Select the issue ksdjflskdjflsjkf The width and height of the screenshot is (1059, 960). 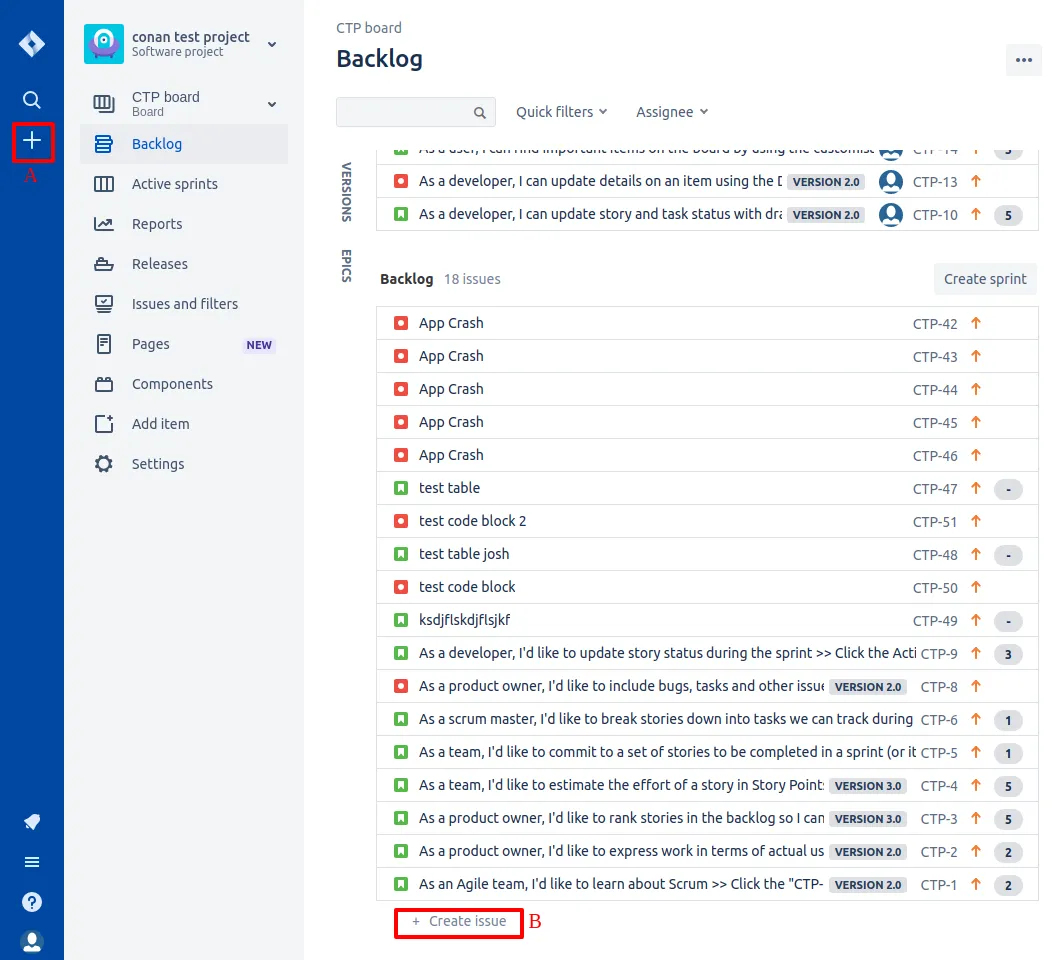click(464, 620)
